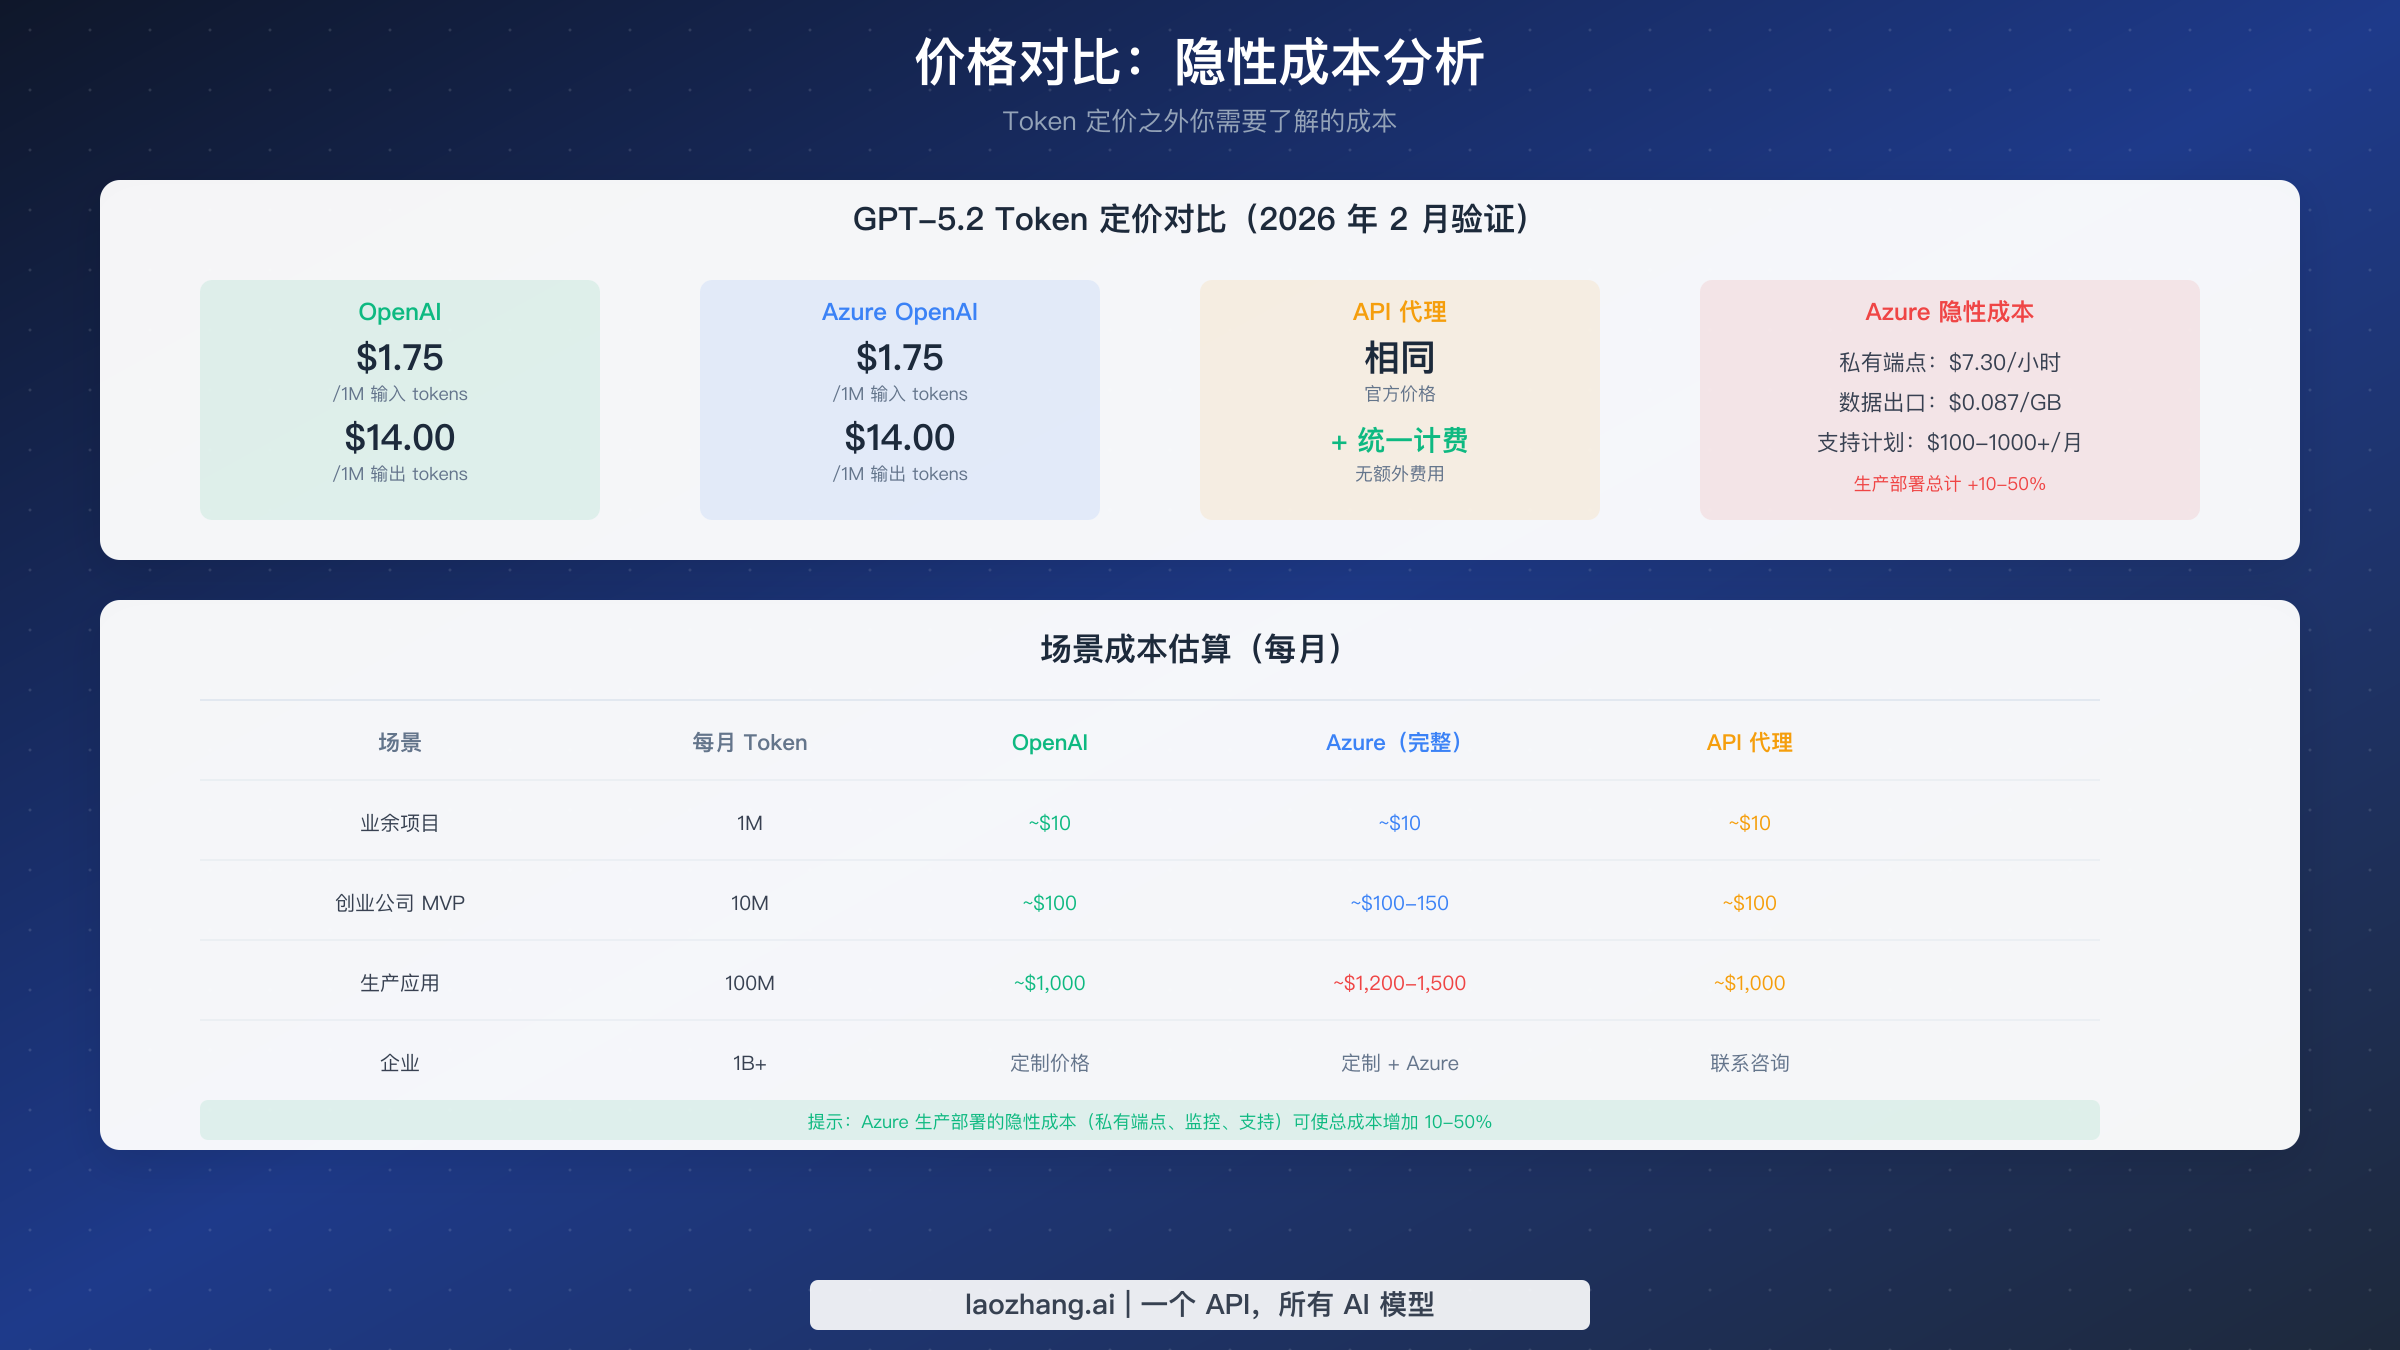2400x1350 pixels.
Task: Click the 企业 row label
Action: click(400, 1063)
